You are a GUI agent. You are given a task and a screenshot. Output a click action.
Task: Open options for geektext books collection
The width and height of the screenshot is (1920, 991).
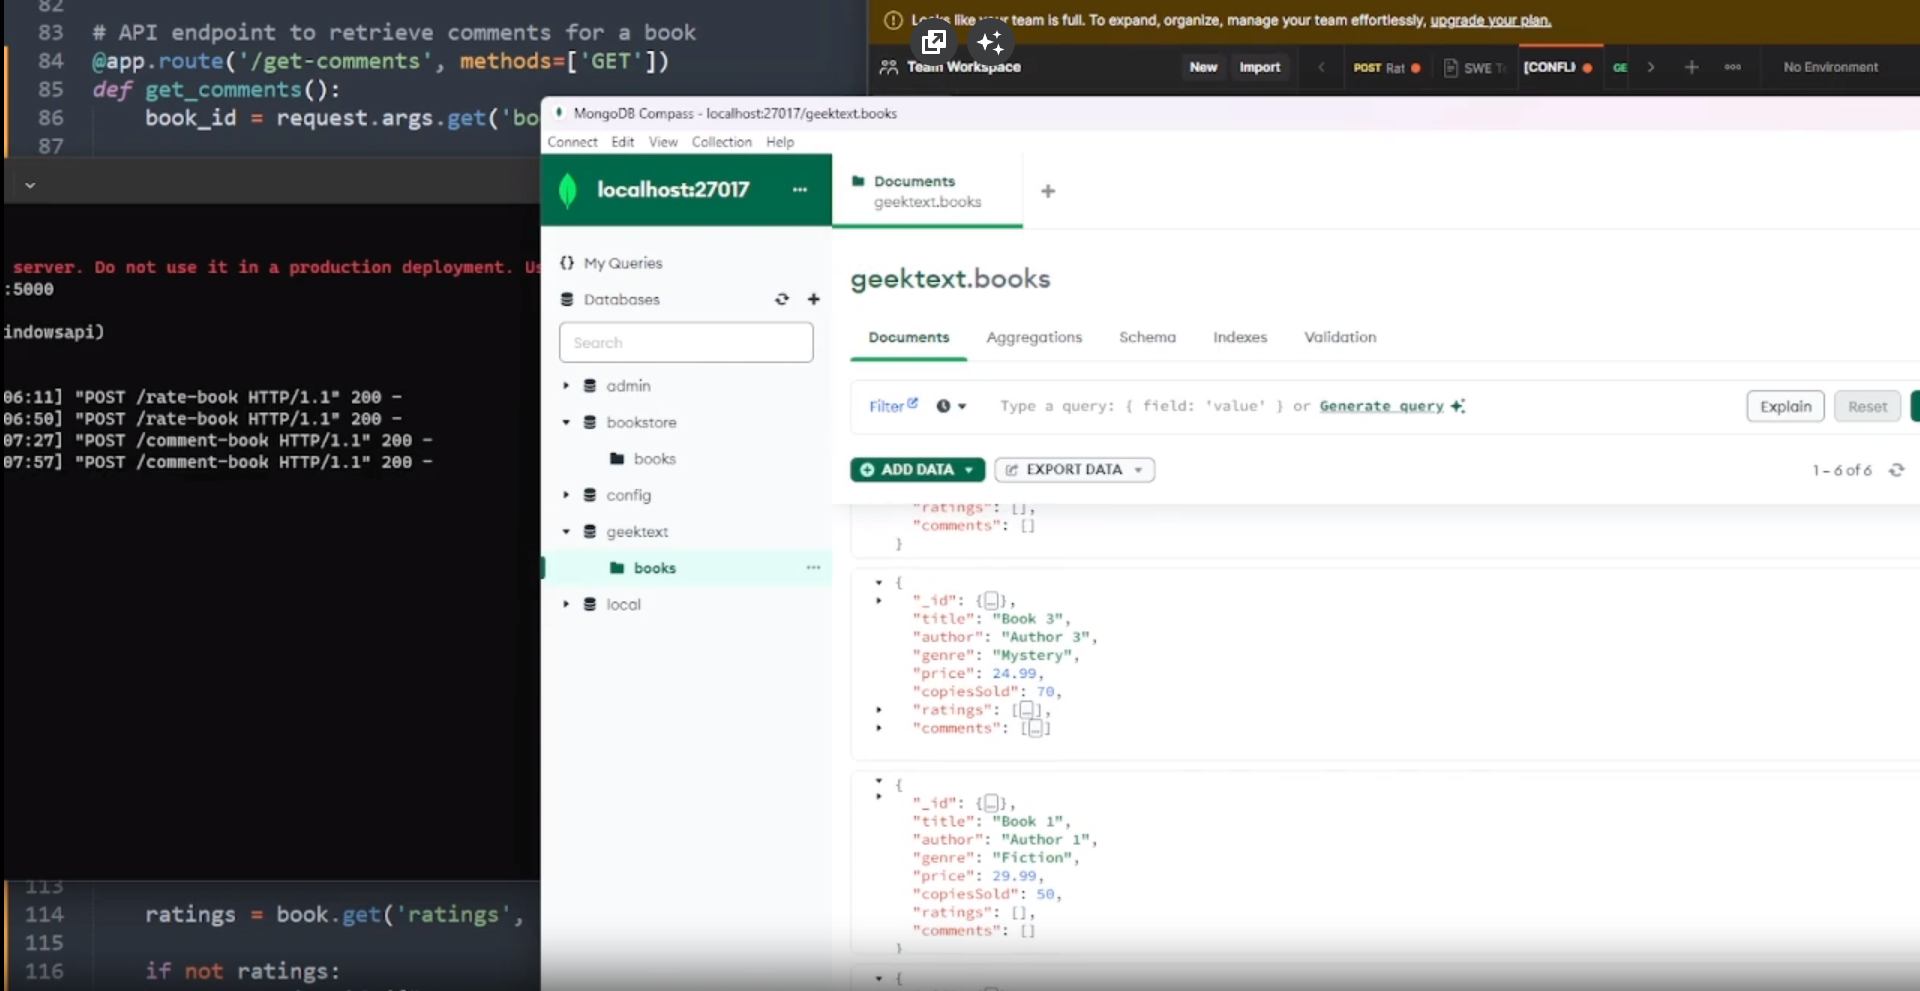[x=813, y=568]
